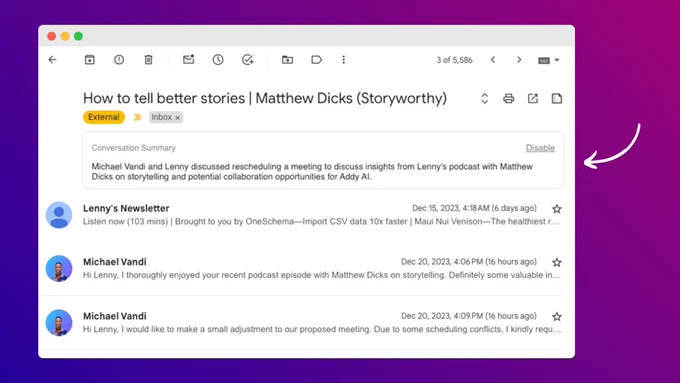680x383 pixels.
Task: Click the yellow macOS minimize button
Action: 65,36
